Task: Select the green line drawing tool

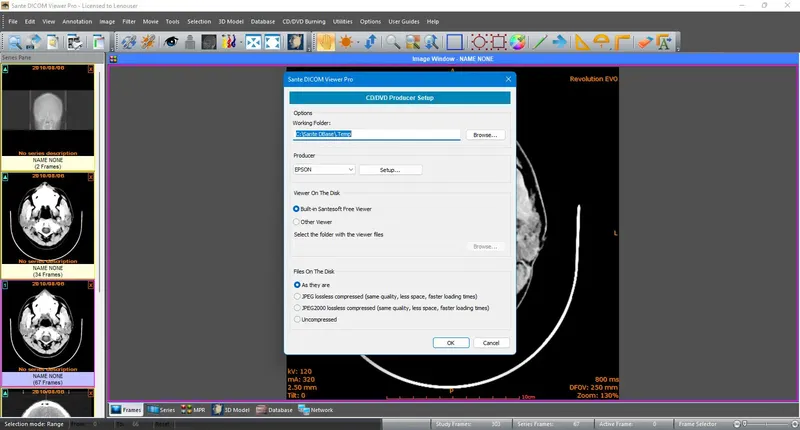Action: pos(540,42)
